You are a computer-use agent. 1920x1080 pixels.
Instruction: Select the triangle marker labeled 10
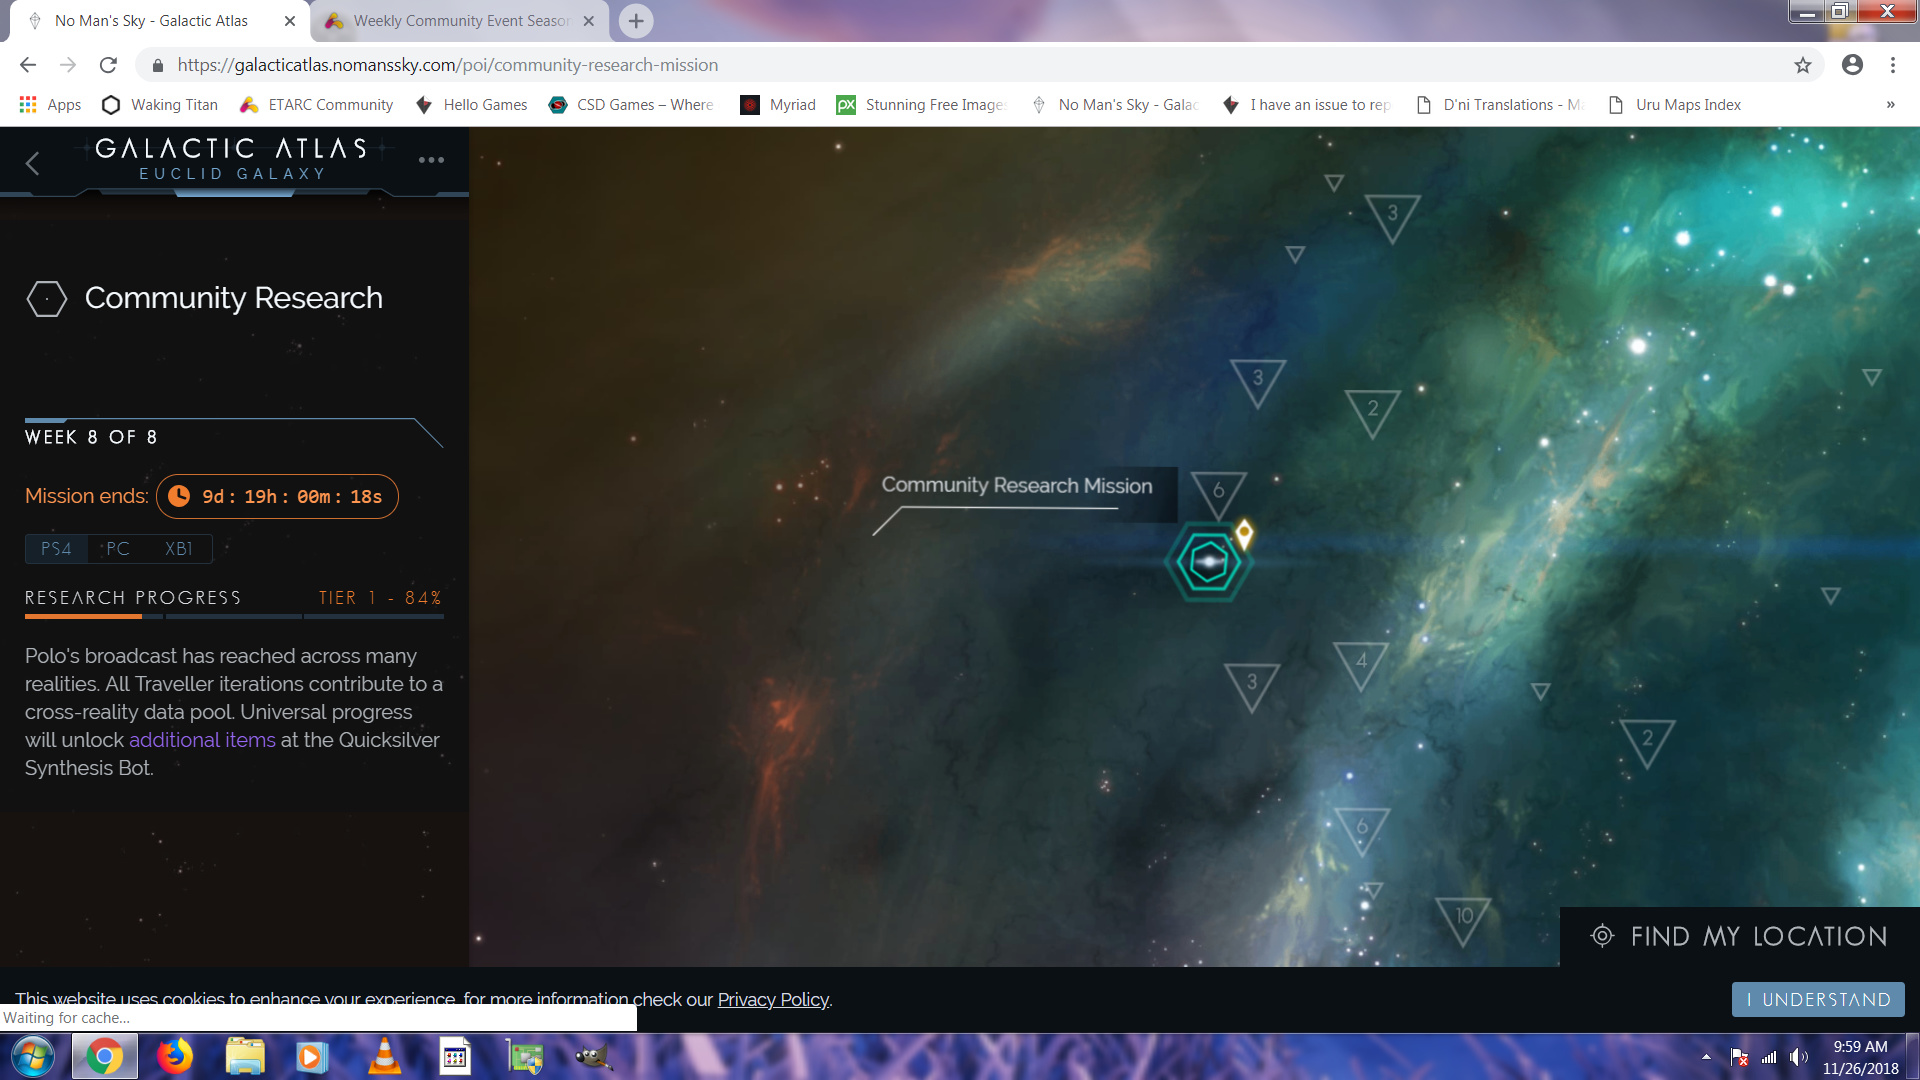coord(1463,919)
